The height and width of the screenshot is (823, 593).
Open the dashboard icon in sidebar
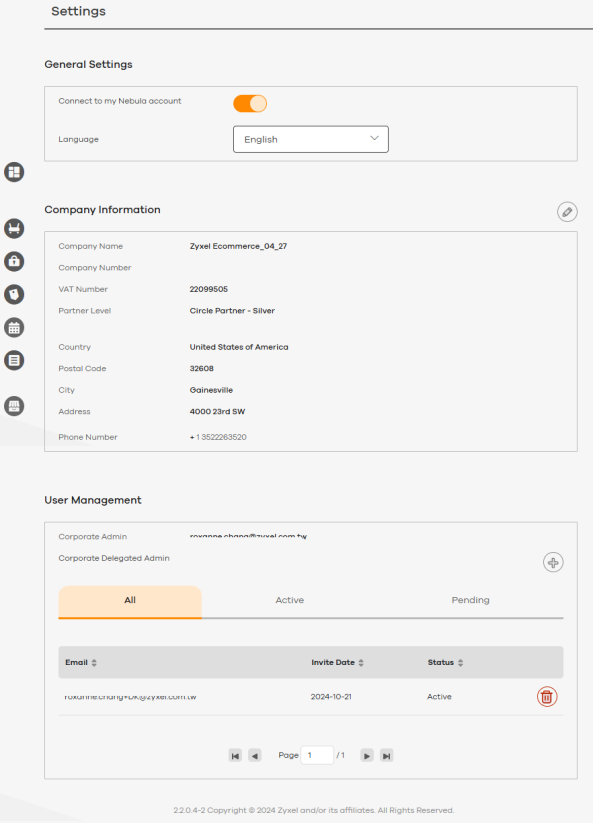tap(14, 172)
